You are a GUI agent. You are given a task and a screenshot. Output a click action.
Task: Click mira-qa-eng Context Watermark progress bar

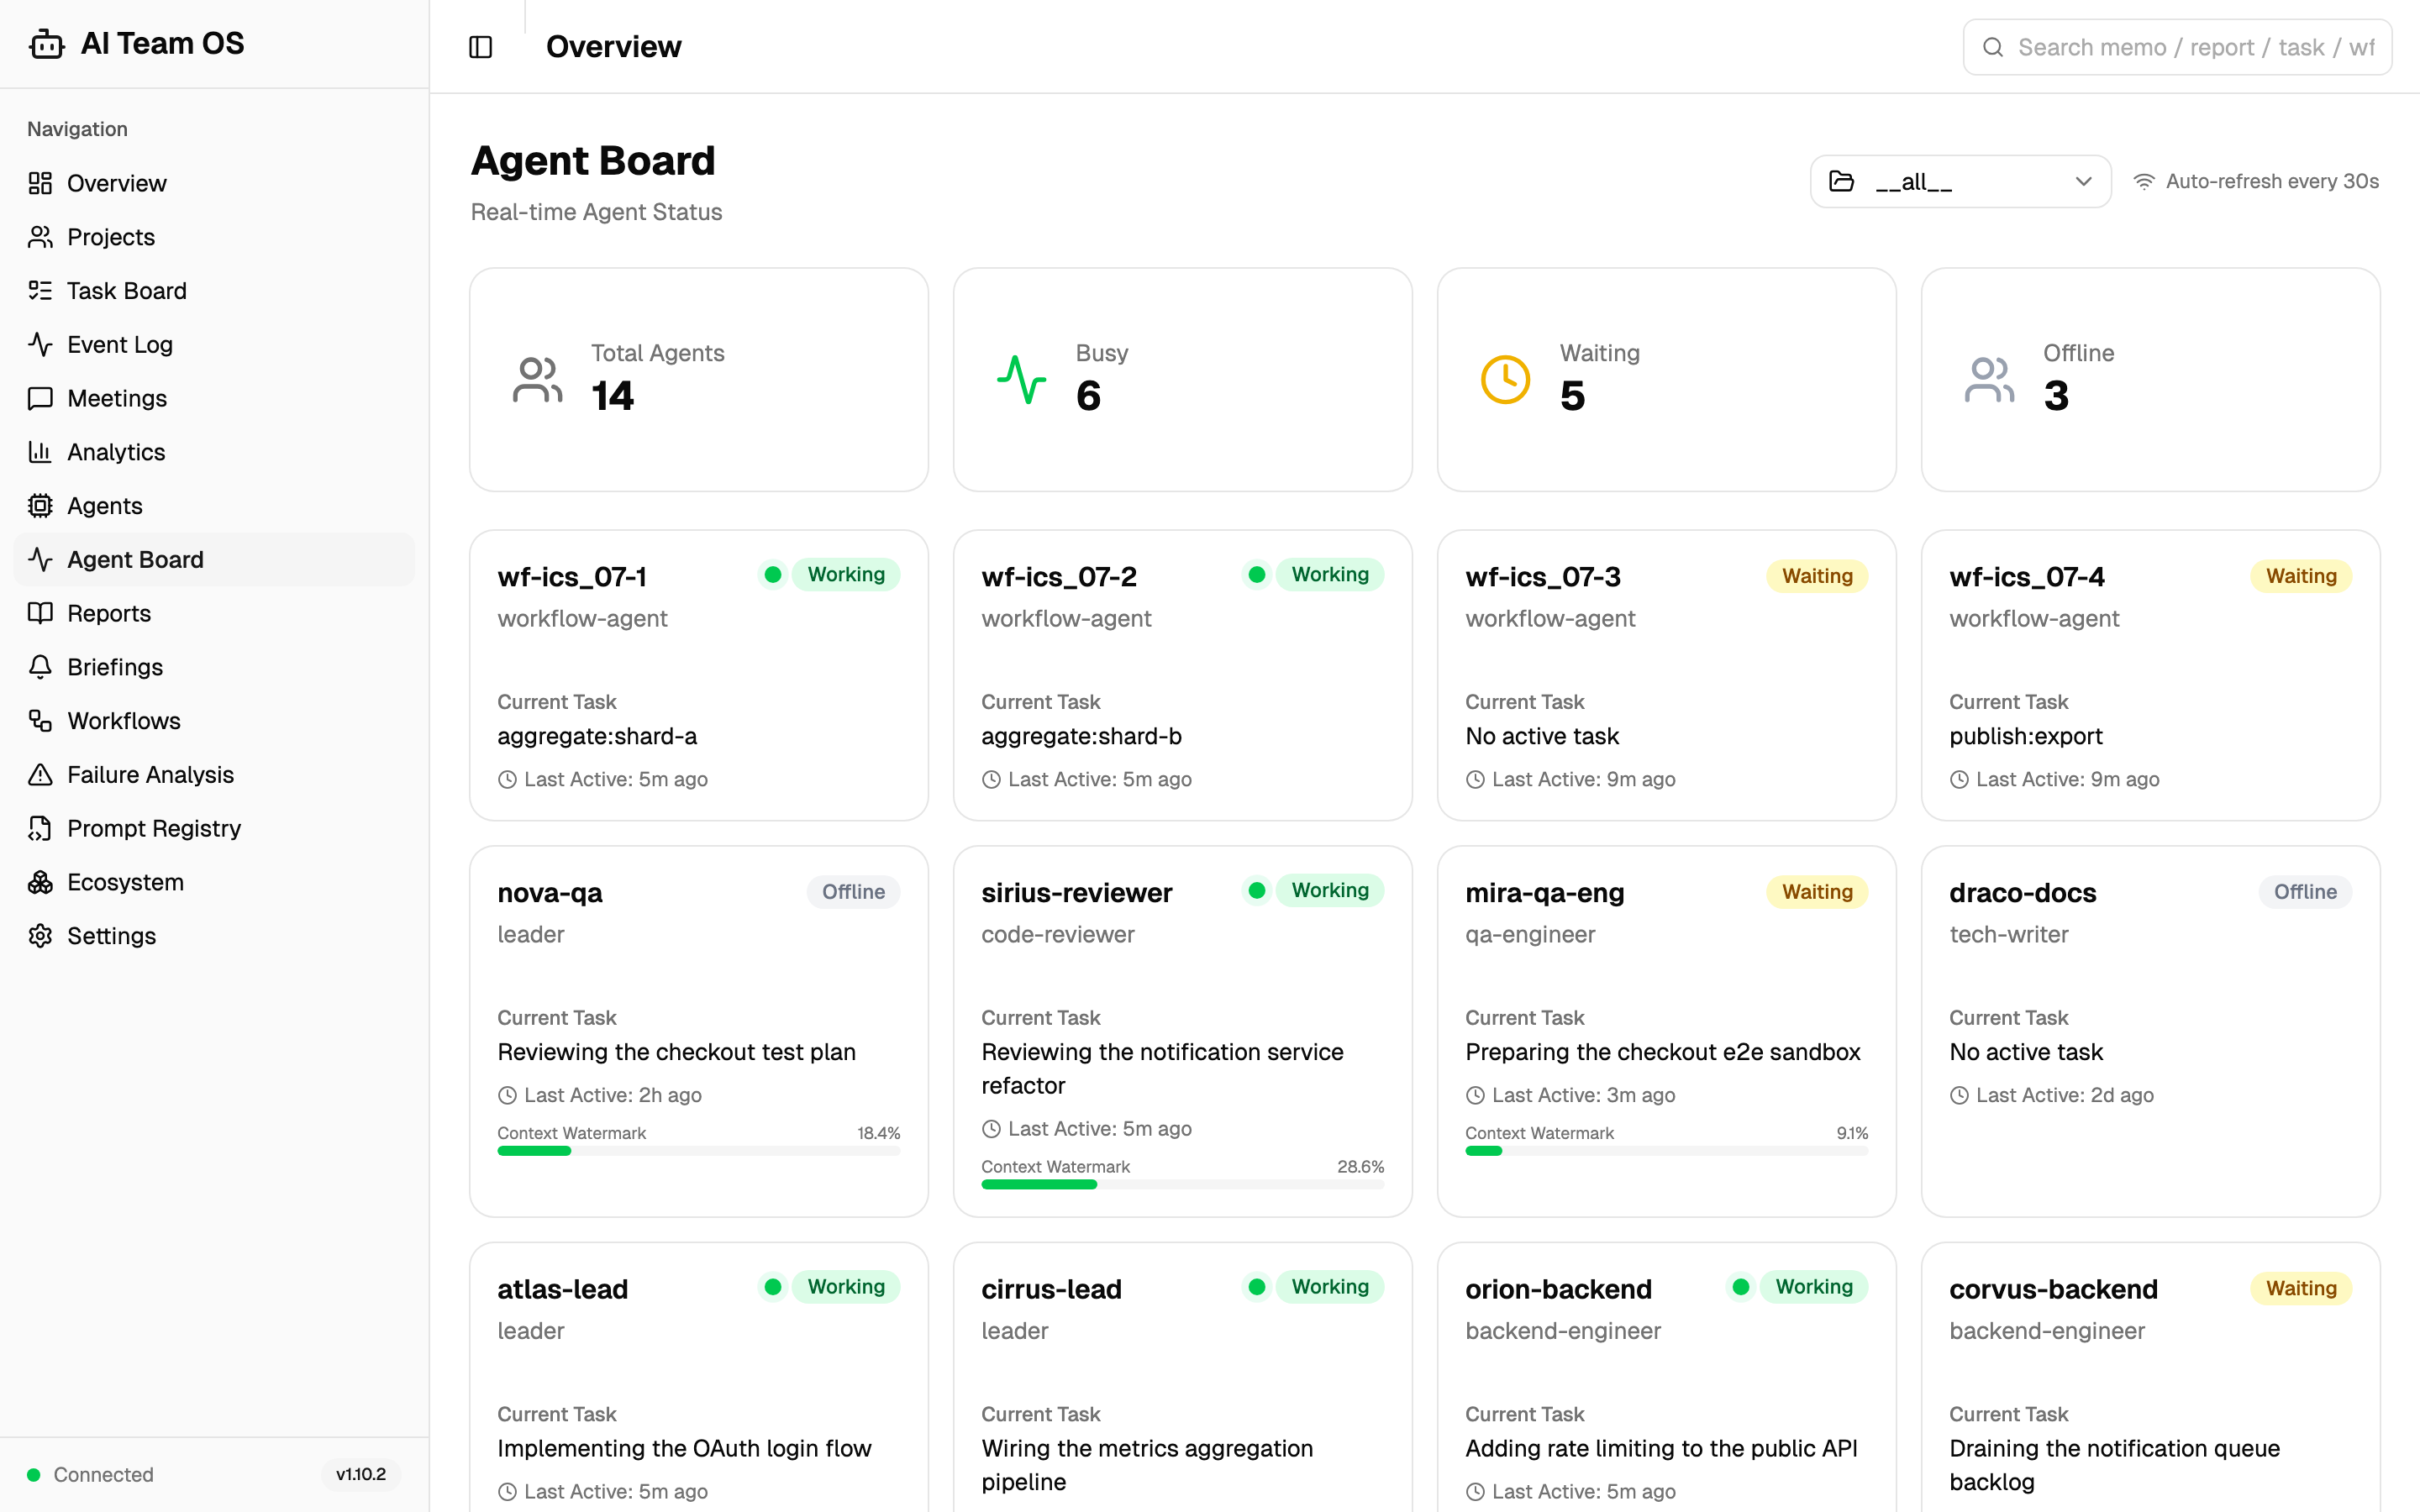click(1667, 1151)
